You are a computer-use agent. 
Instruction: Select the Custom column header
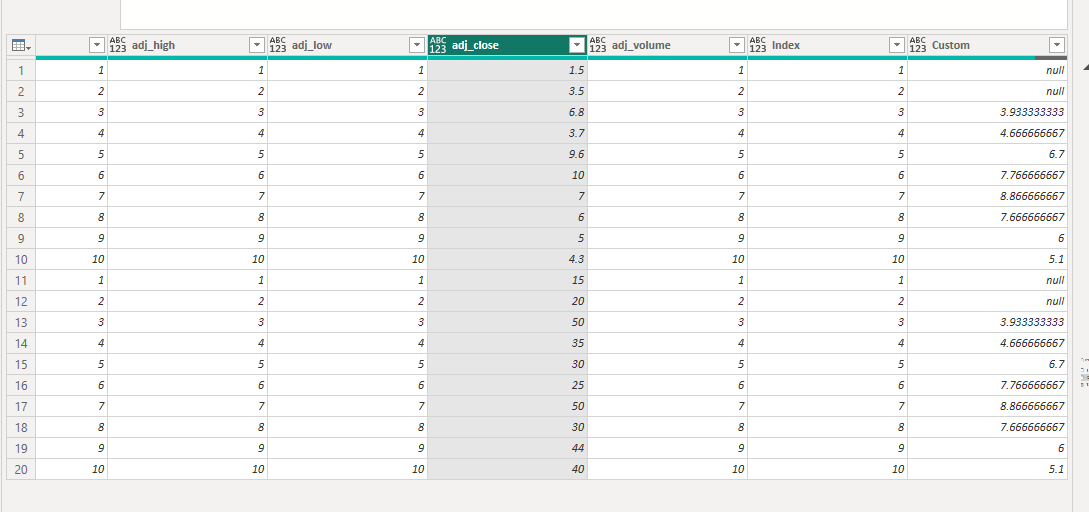988,45
